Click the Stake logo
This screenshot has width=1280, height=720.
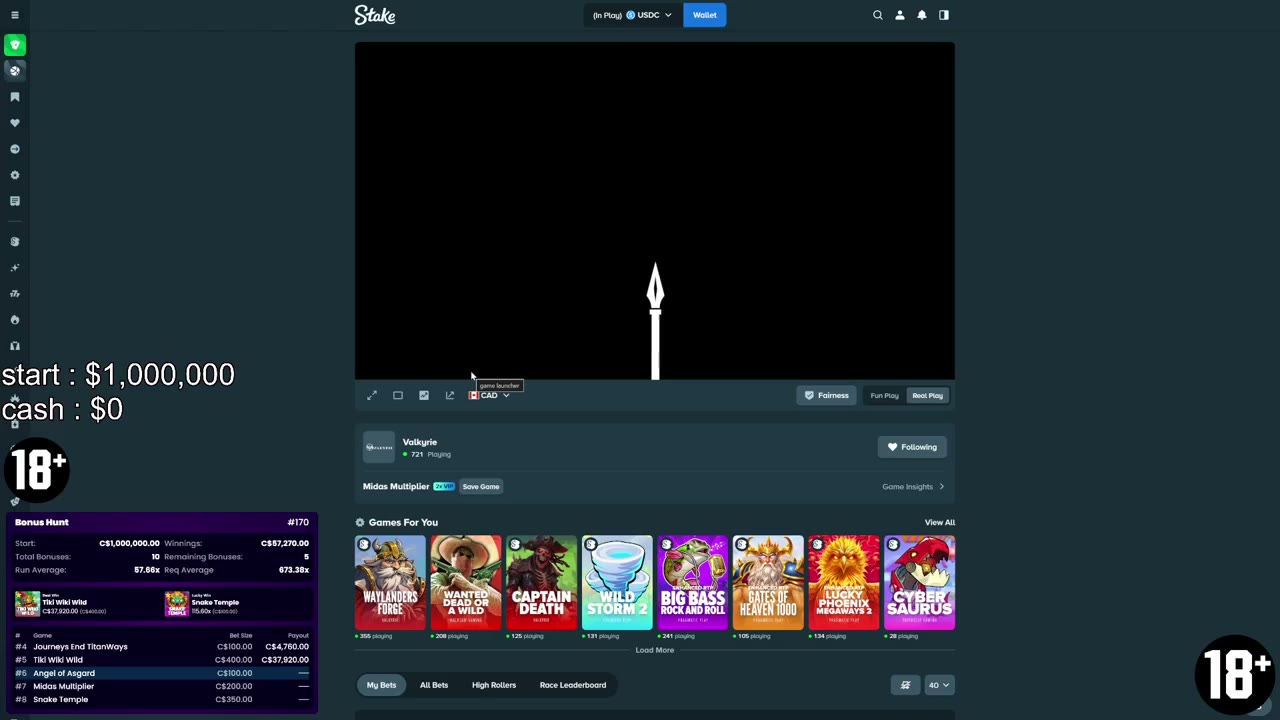coord(375,15)
